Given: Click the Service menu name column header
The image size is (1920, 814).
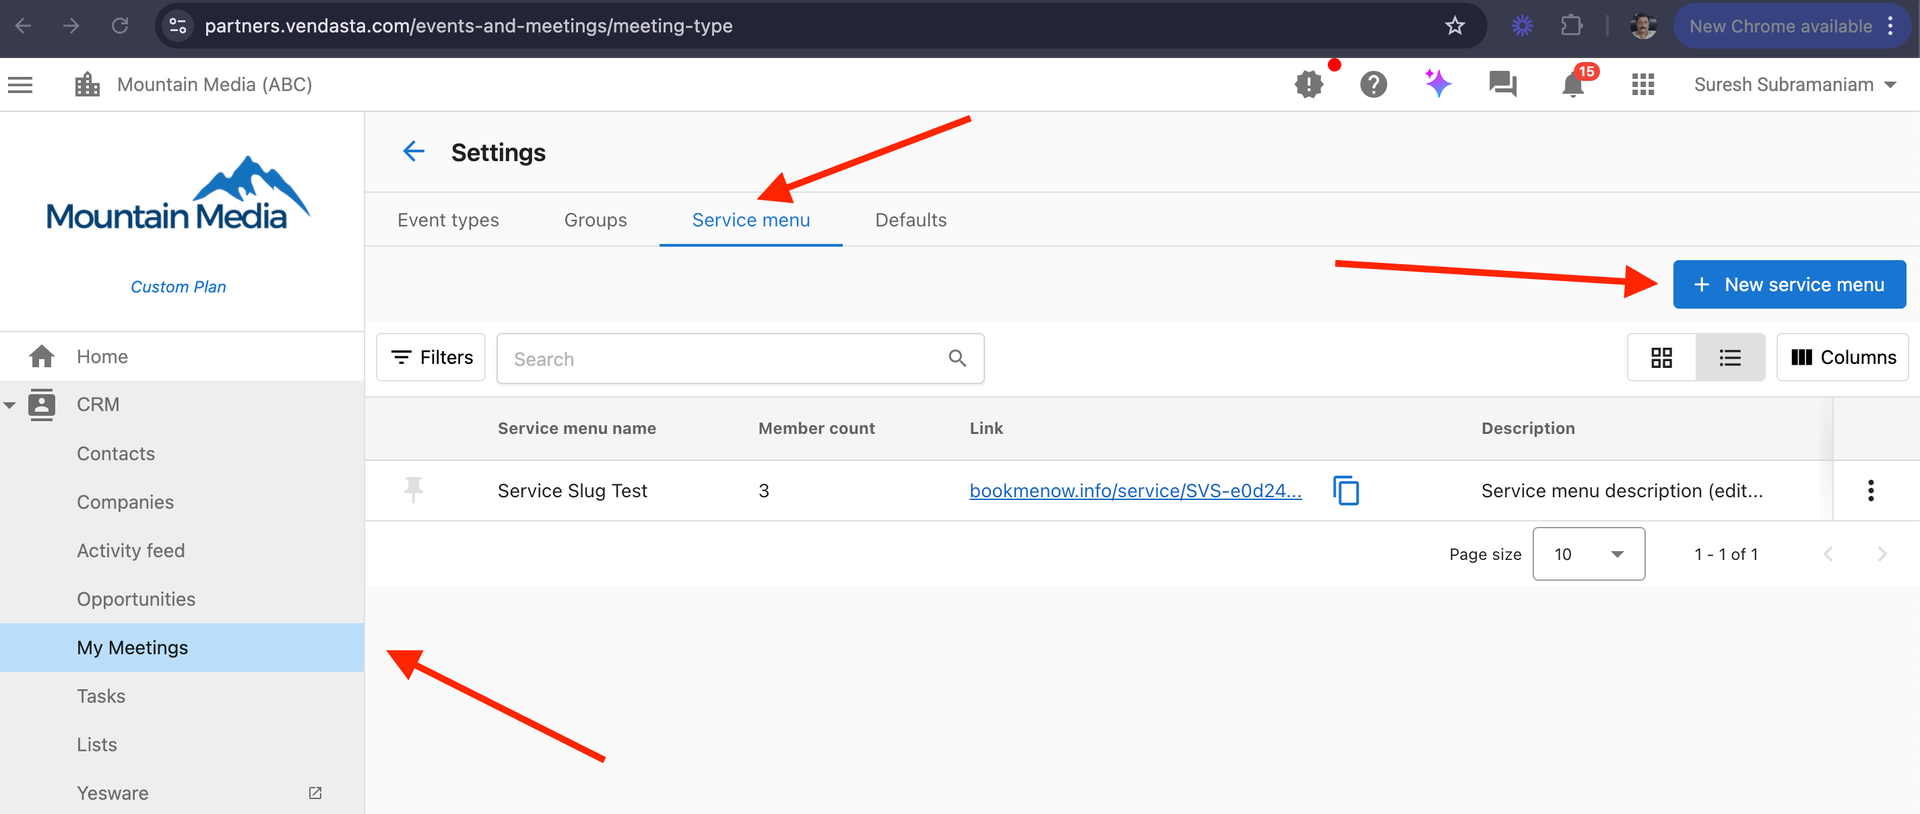Looking at the screenshot, I should click(x=577, y=428).
